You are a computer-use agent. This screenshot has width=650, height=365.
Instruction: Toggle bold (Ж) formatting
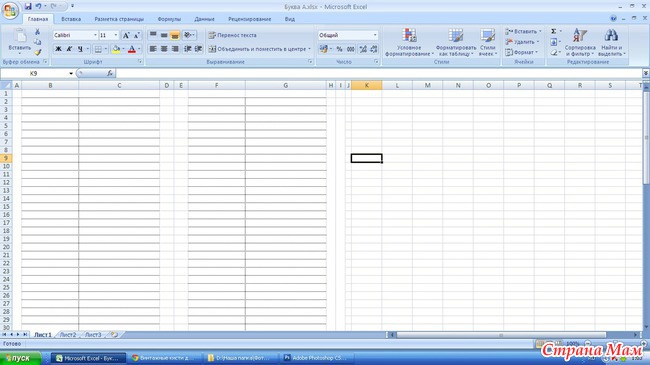click(x=58, y=49)
